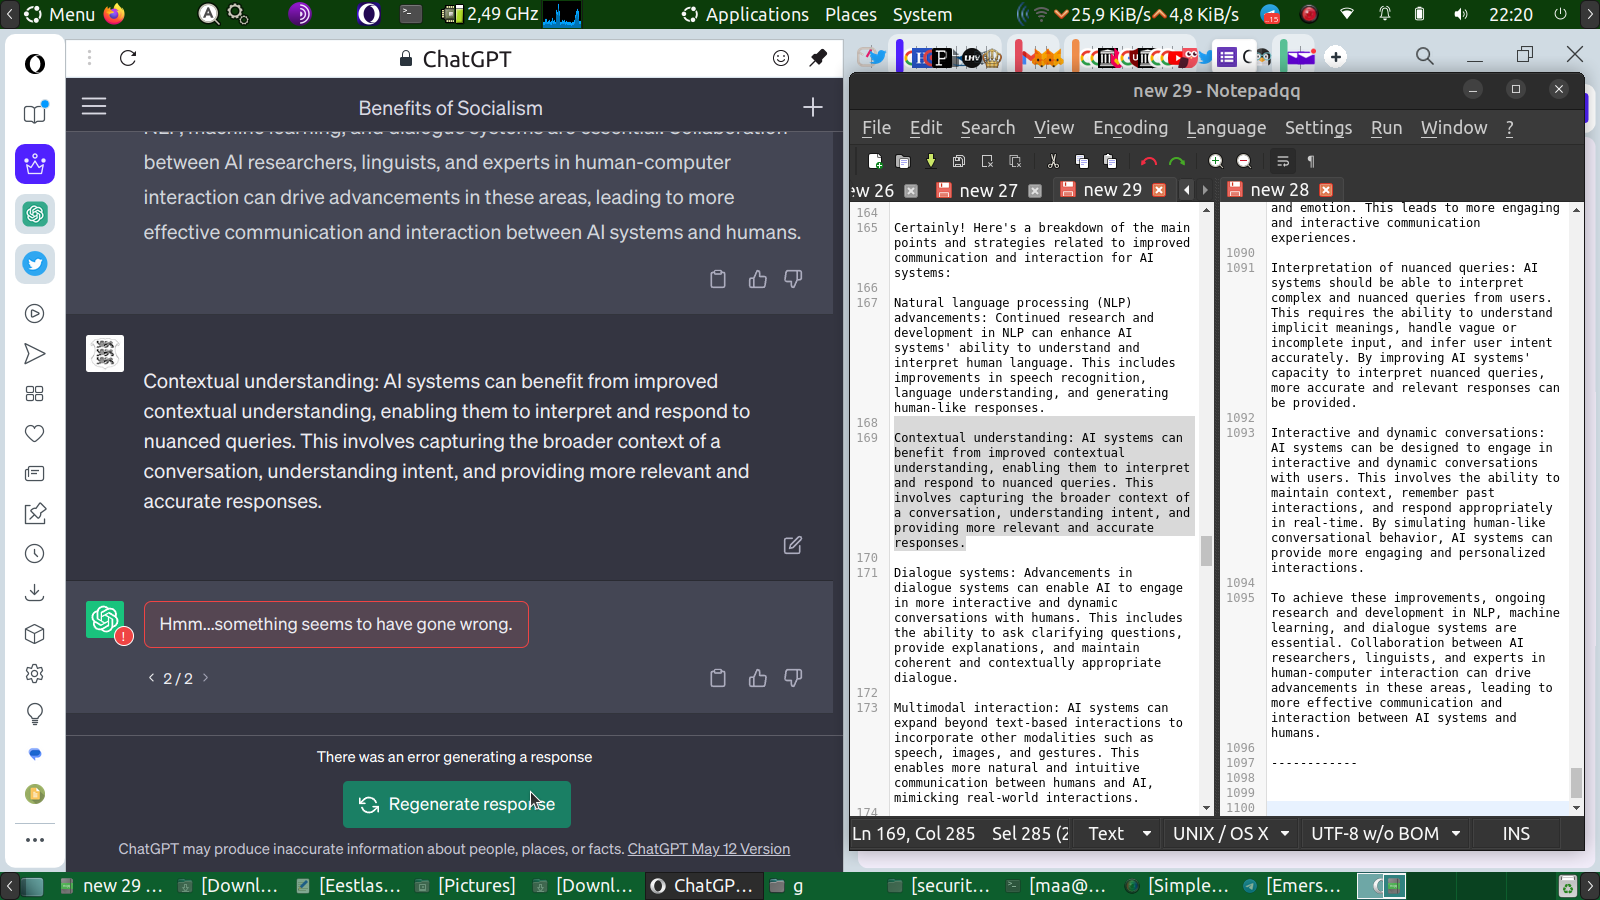
Task: Click the Save All icon in Notepadqq
Action: pyautogui.click(x=959, y=161)
